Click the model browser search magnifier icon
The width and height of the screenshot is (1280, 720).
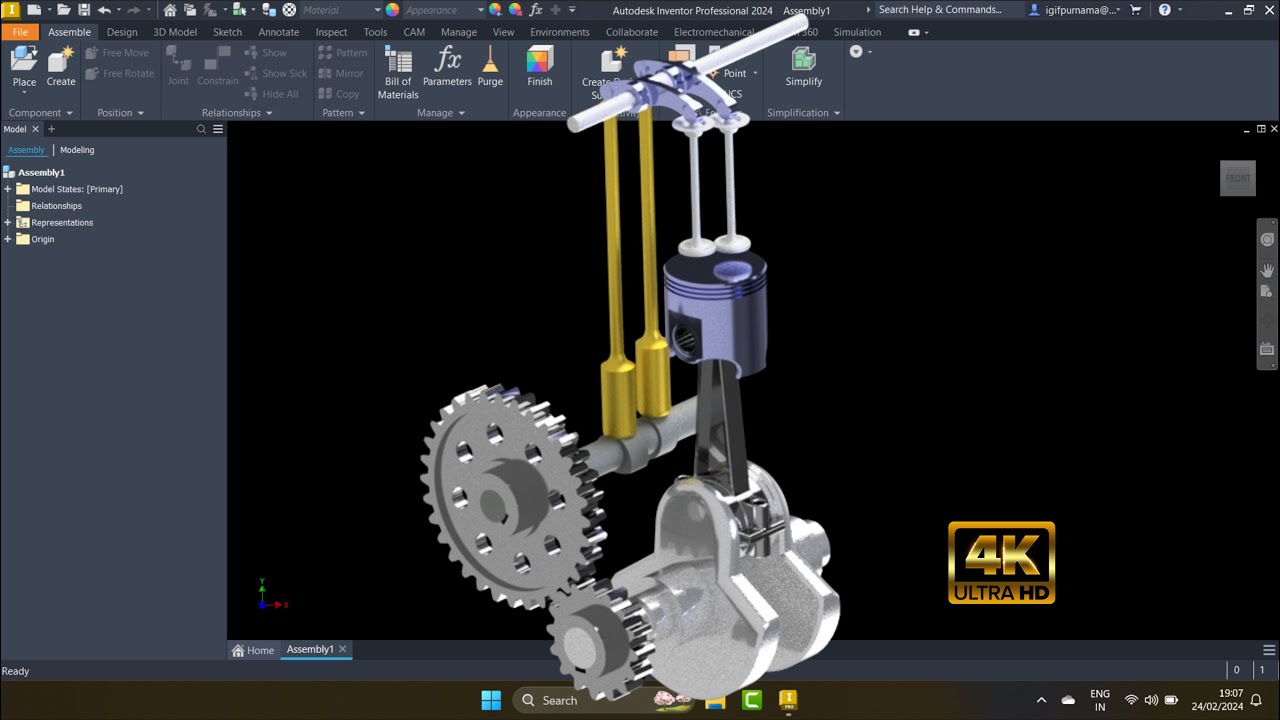[x=201, y=129]
